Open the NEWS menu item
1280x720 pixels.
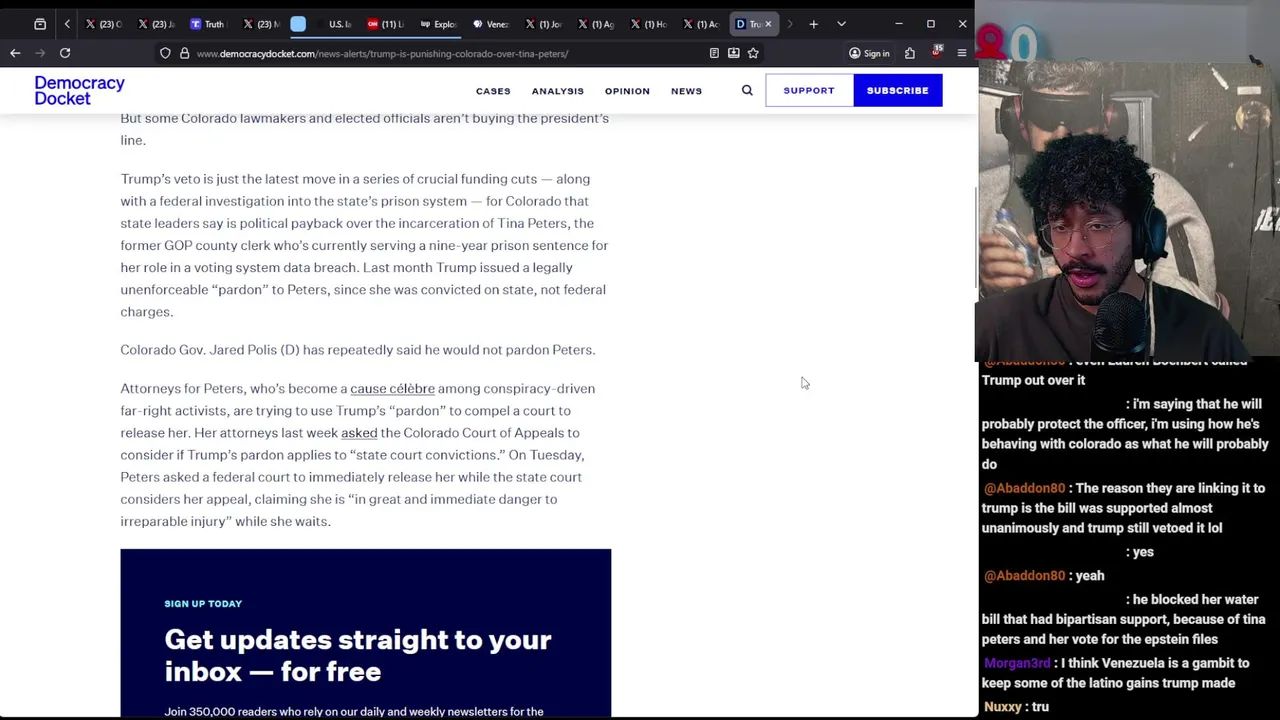pyautogui.click(x=686, y=91)
